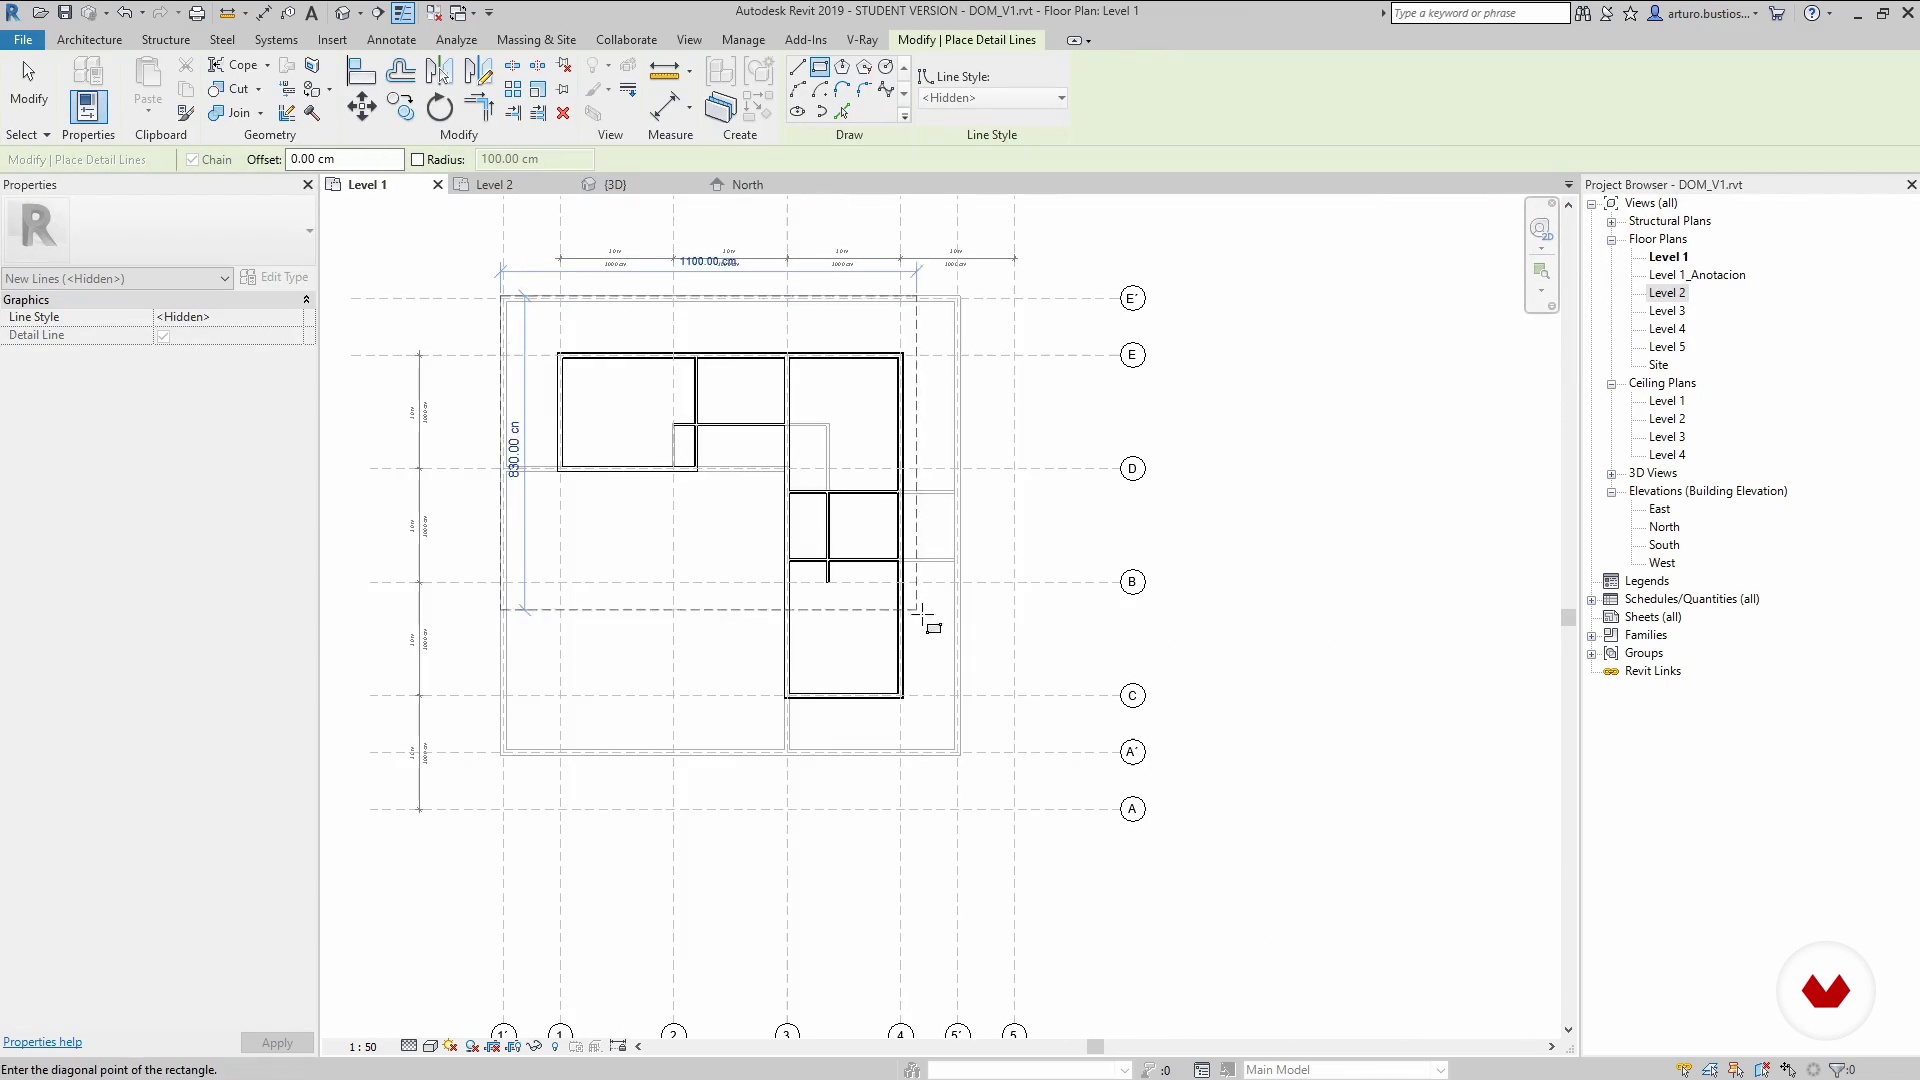1920x1080 pixels.
Task: Click the Thin Lines toggle icon
Action: tap(403, 13)
